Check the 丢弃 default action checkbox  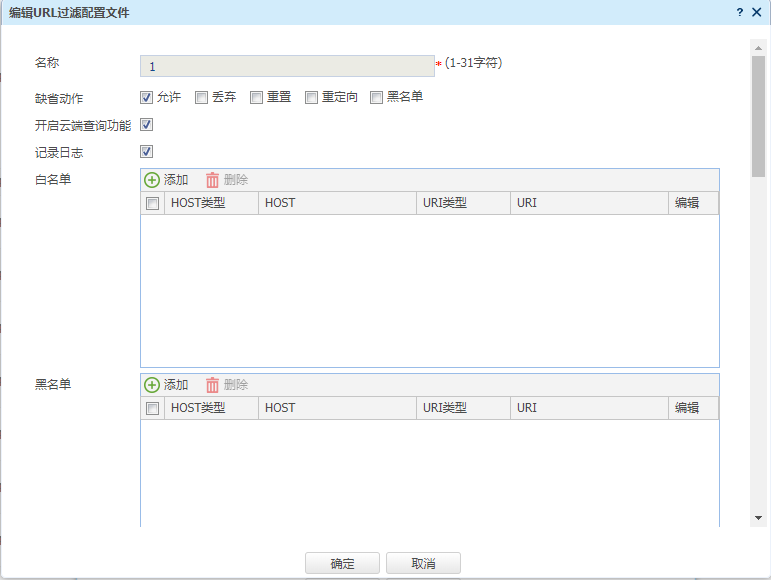point(202,97)
